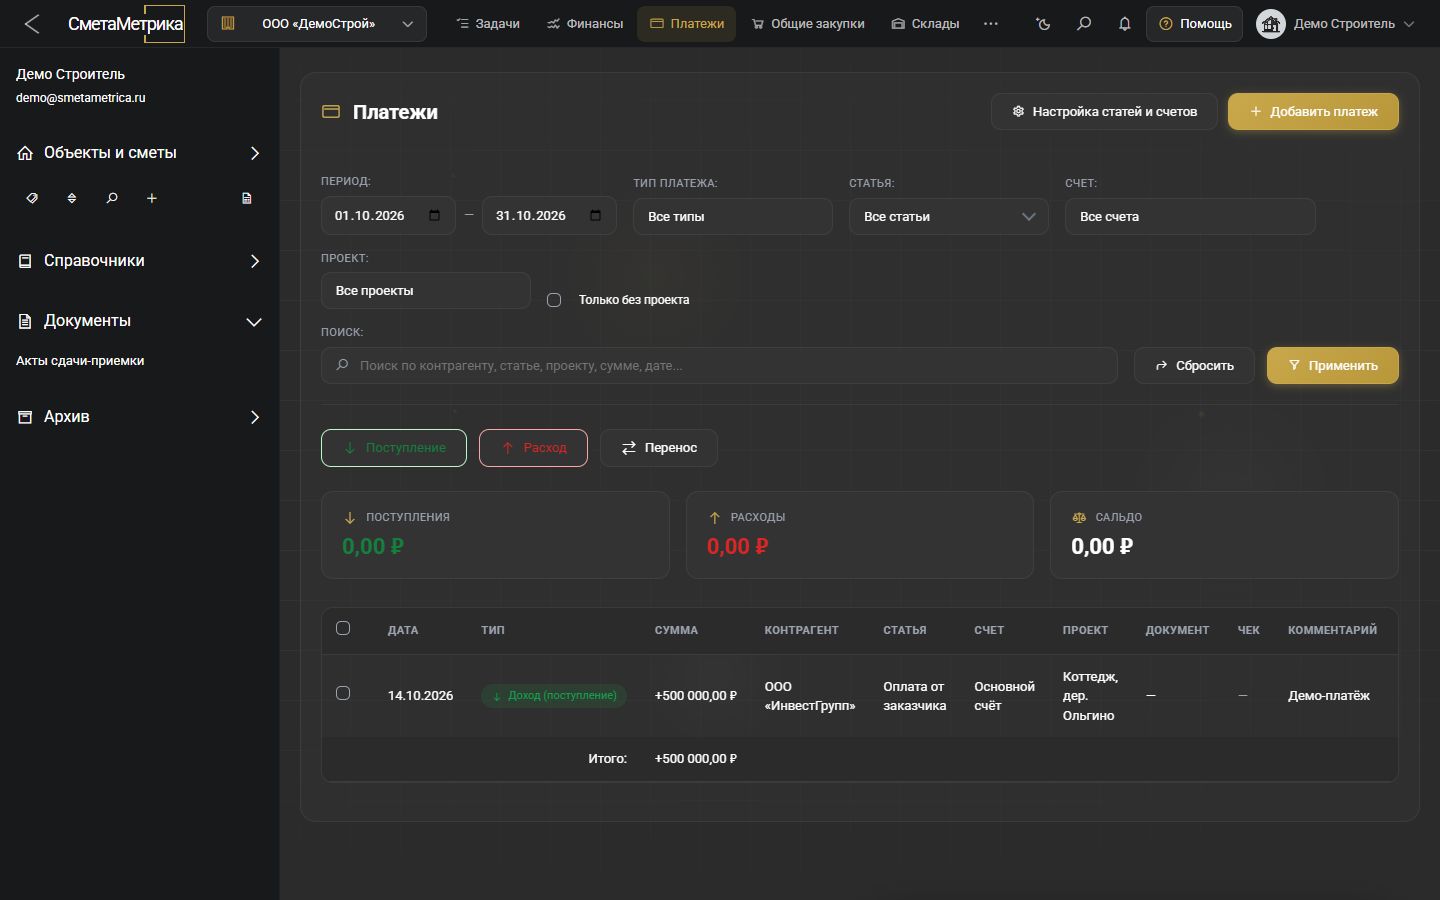This screenshot has width=1440, height=900.
Task: Open the Все статьи dropdown
Action: click(x=949, y=217)
